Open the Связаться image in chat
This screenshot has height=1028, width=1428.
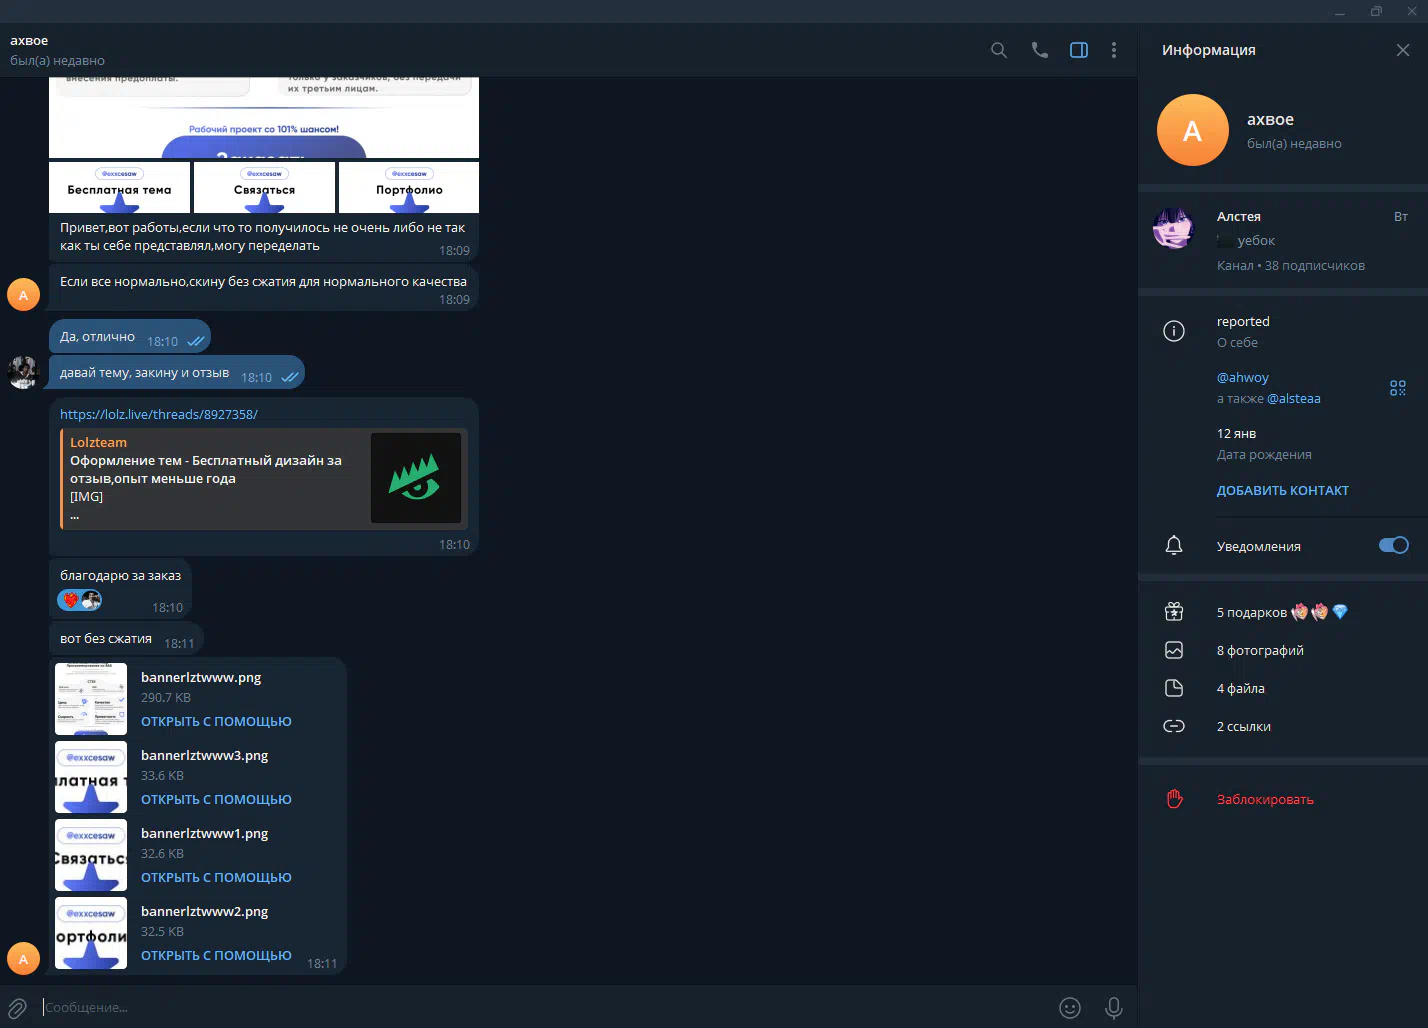pyautogui.click(x=264, y=187)
